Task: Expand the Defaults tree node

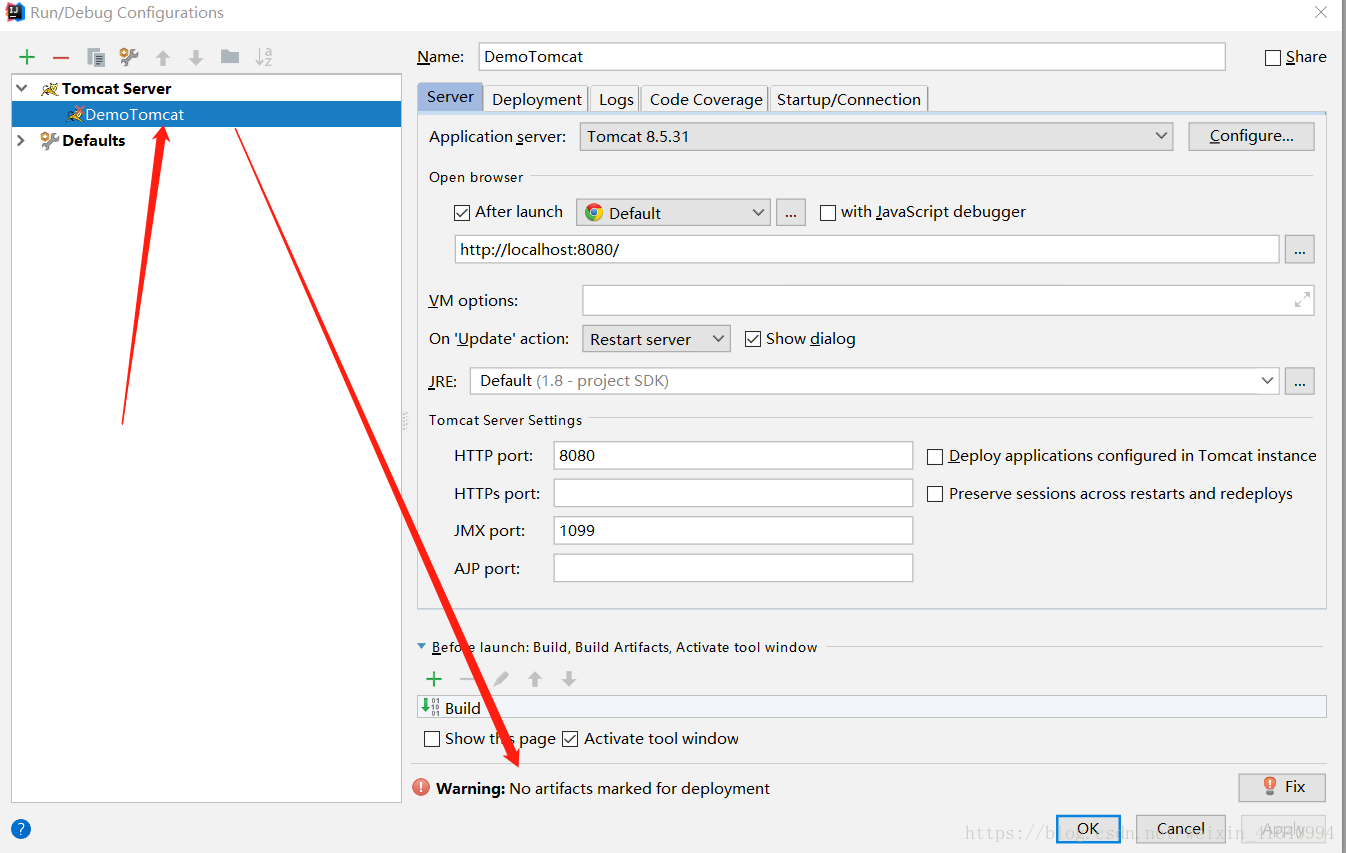Action: click(x=22, y=141)
